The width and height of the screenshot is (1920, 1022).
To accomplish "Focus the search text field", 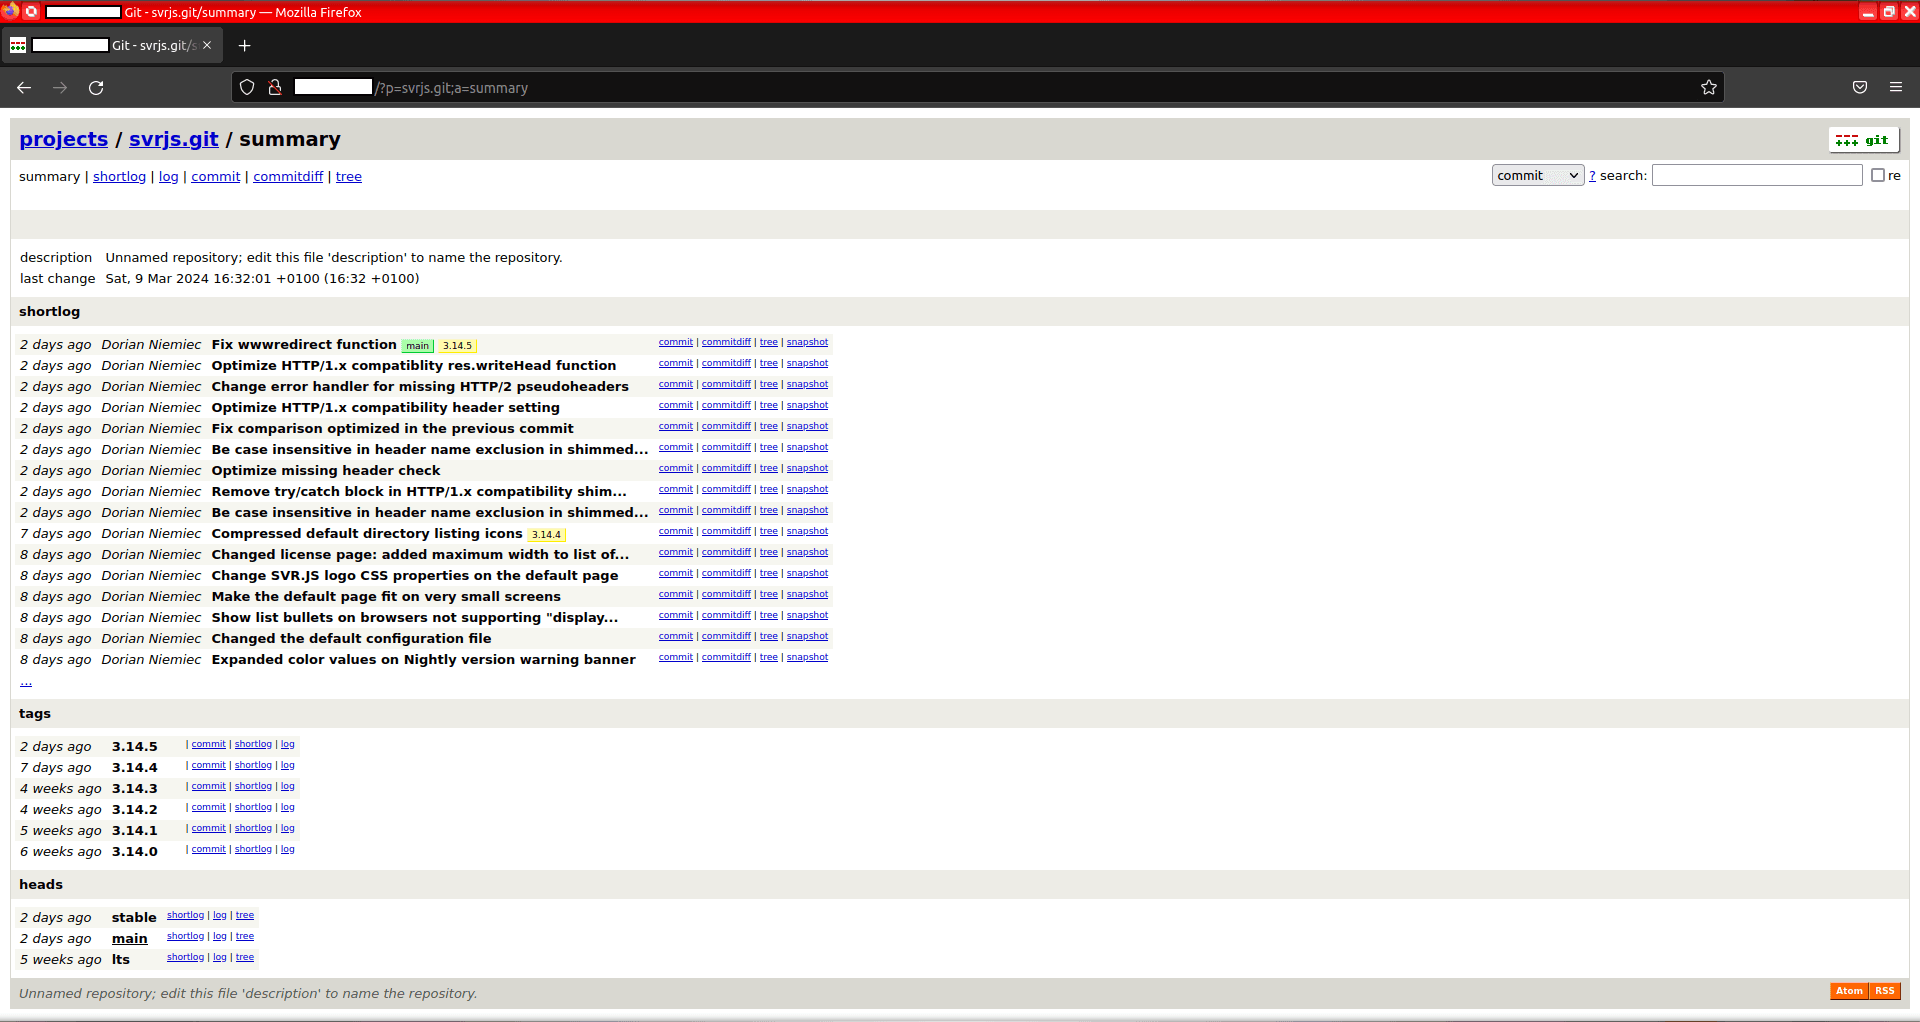I will [1757, 175].
